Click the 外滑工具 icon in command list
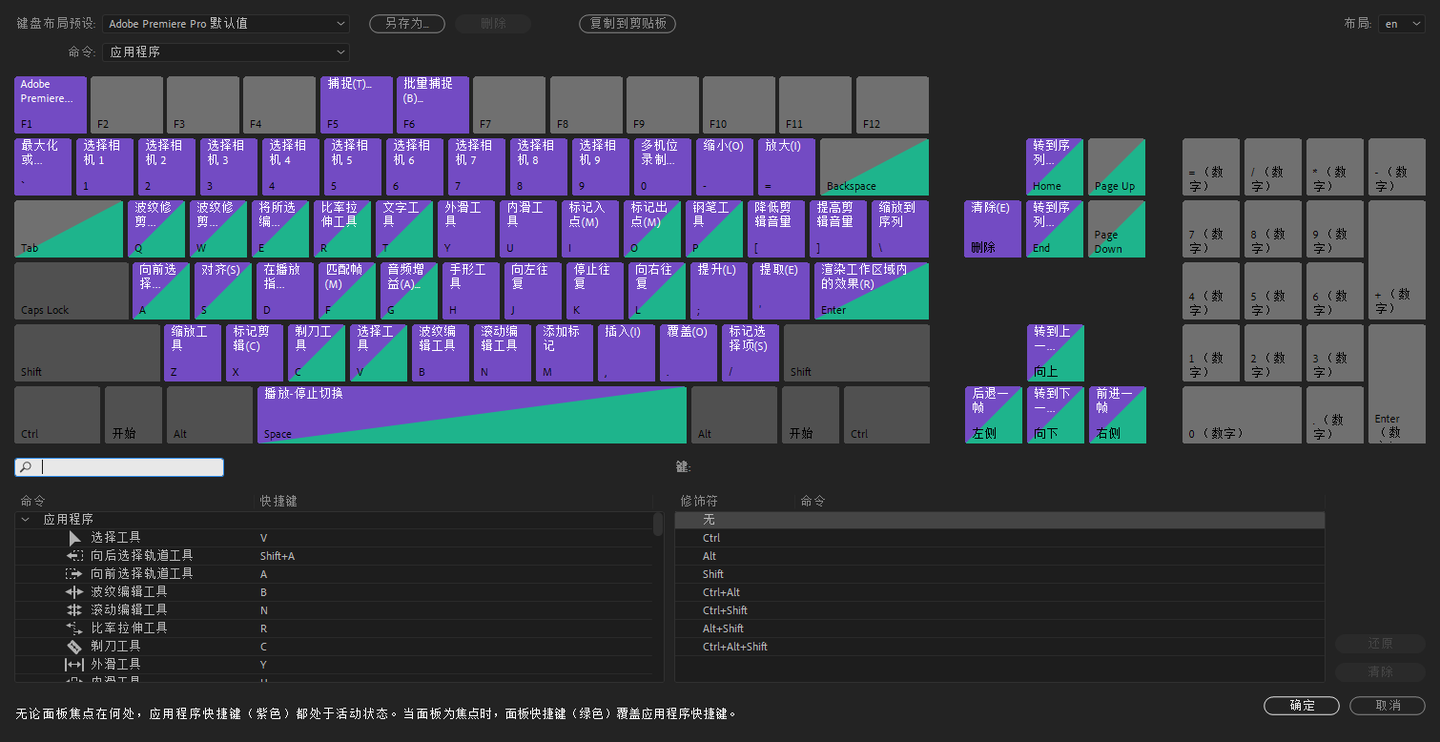Screen dimensions: 1440x742 [x=74, y=664]
